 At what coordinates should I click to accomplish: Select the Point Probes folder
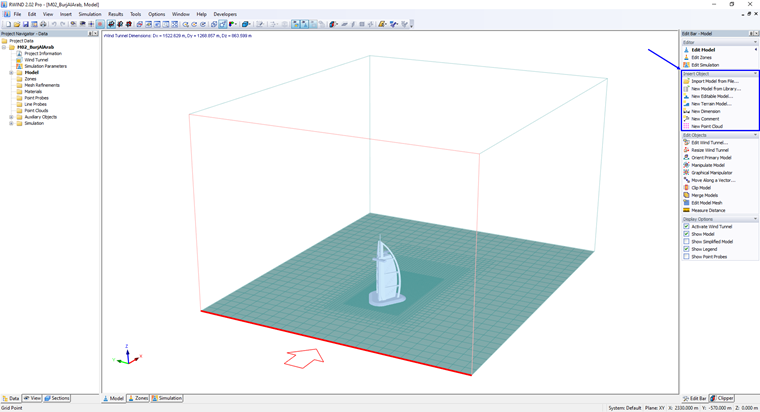[x=36, y=98]
